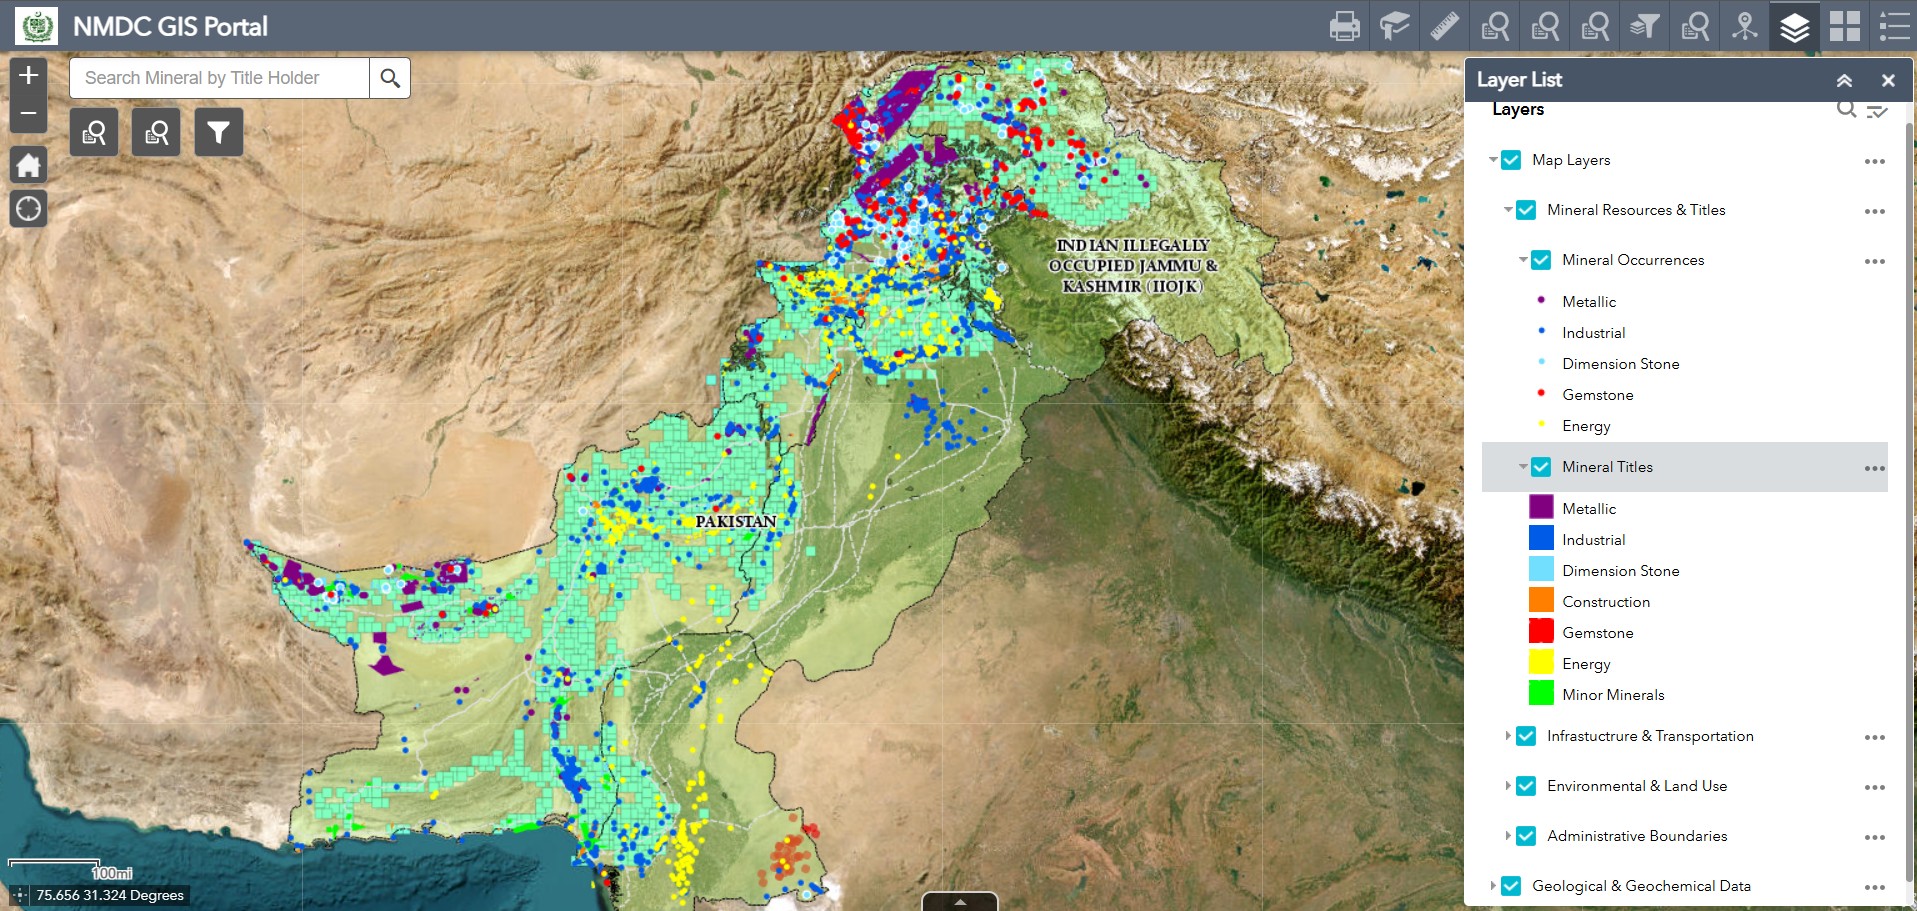Open the filter tool below the search bar

tap(218, 131)
